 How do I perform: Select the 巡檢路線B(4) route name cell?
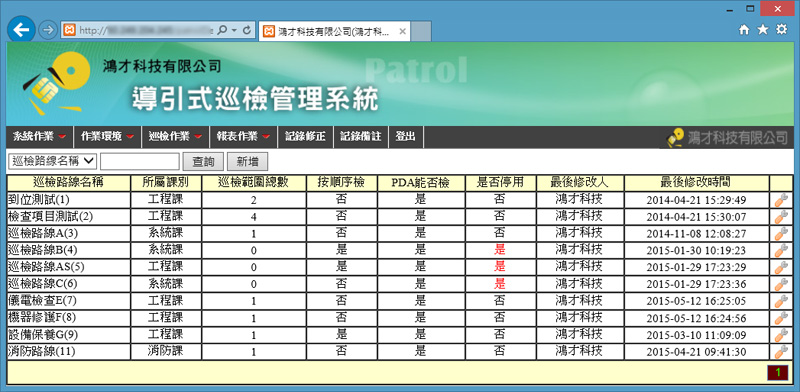[x=69, y=250]
